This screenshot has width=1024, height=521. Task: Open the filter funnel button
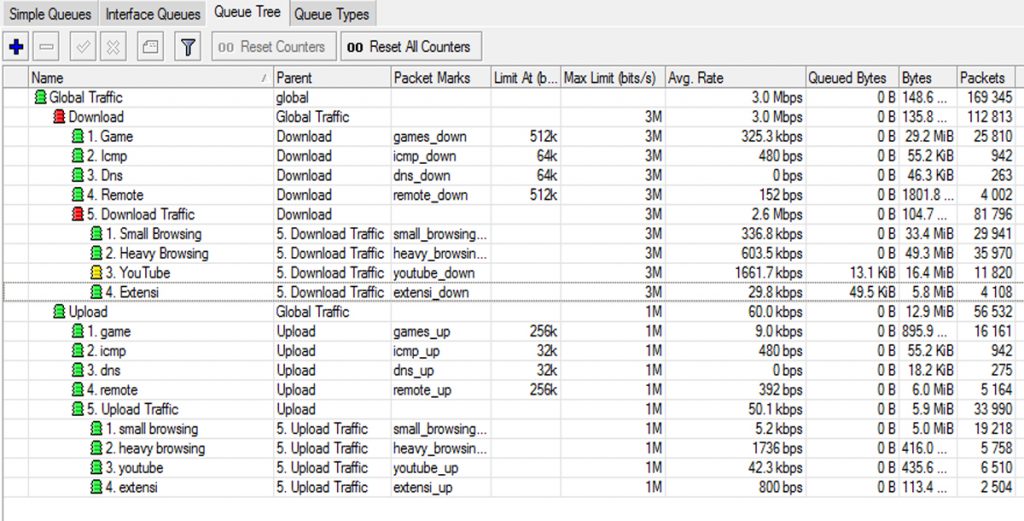coord(187,47)
